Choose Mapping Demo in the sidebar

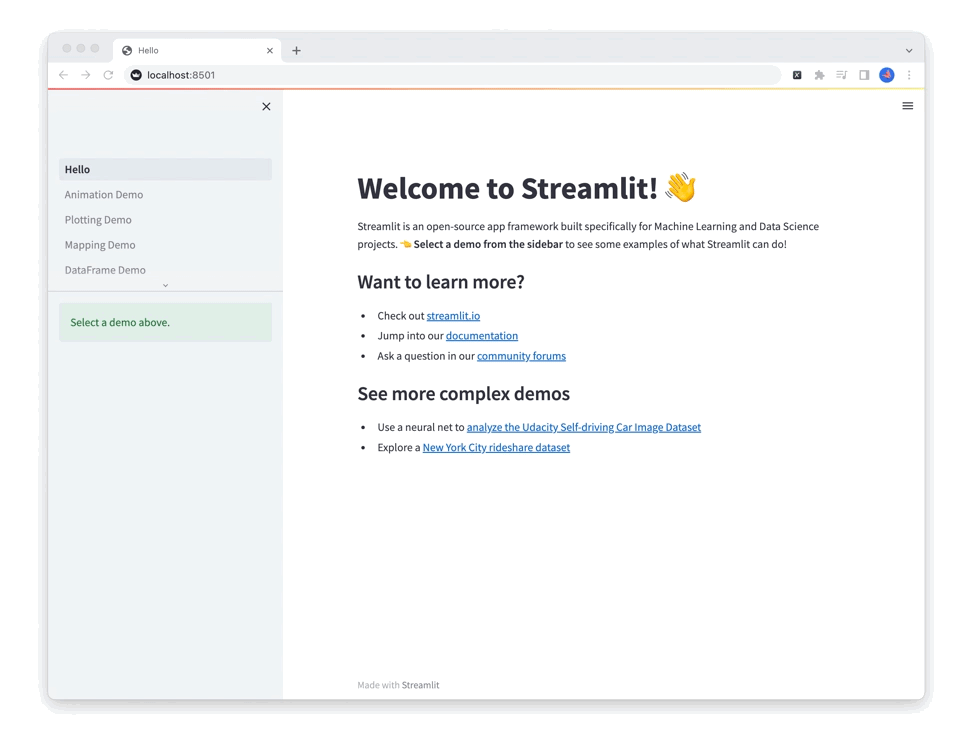coord(99,244)
